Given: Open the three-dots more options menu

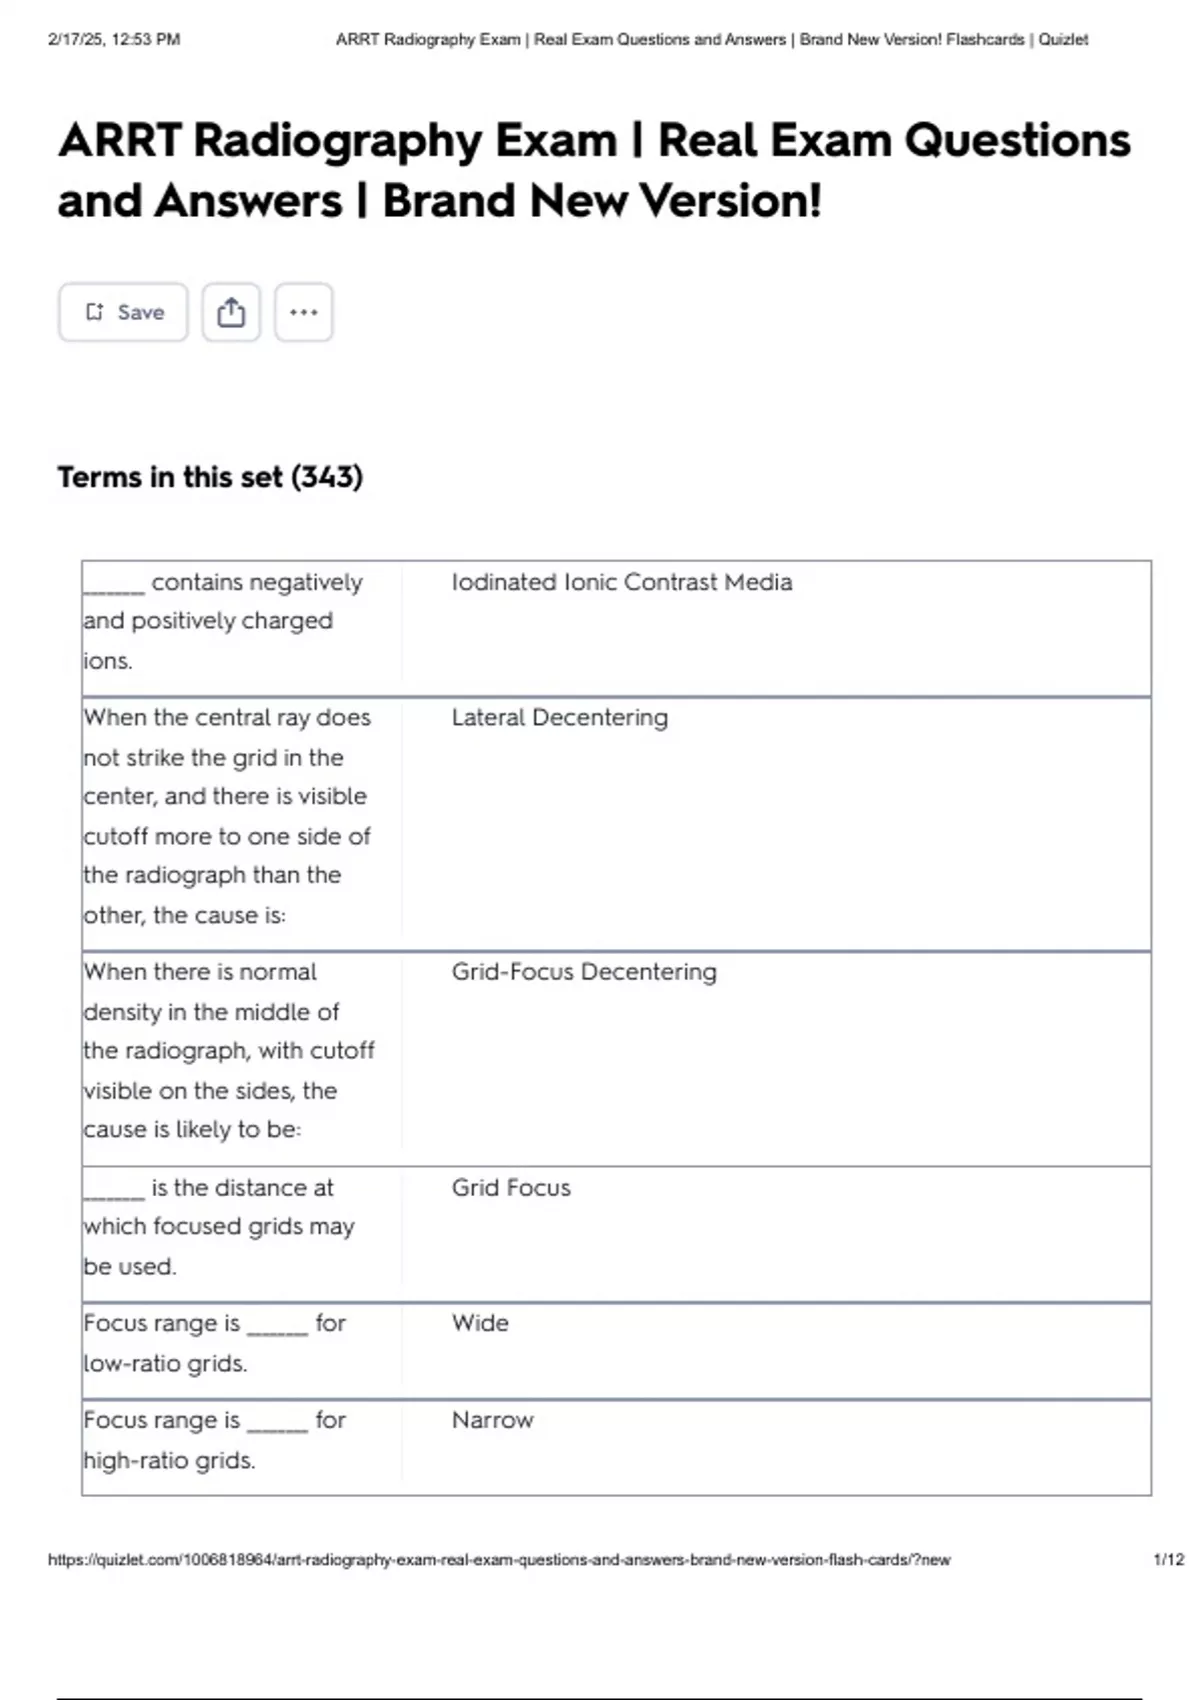Looking at the screenshot, I should pos(304,312).
